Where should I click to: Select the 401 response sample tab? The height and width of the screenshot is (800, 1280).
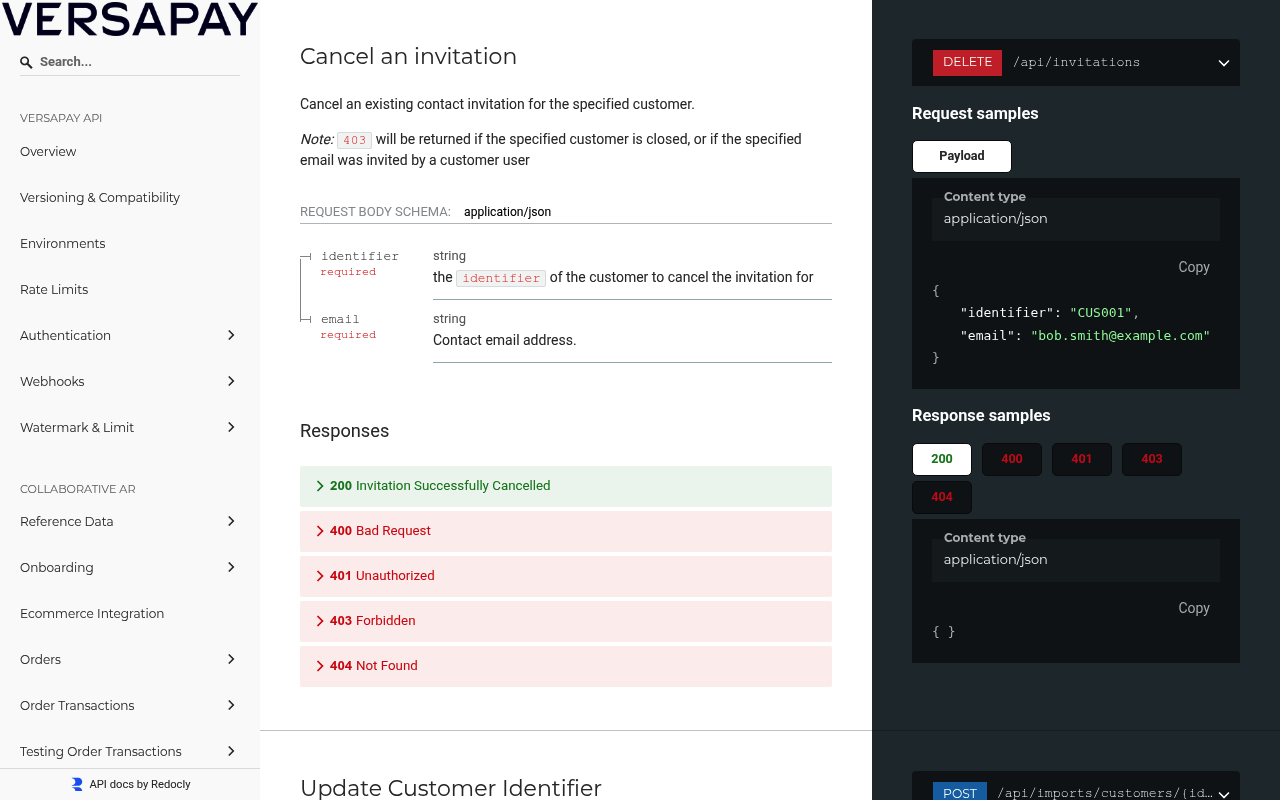click(x=1082, y=459)
